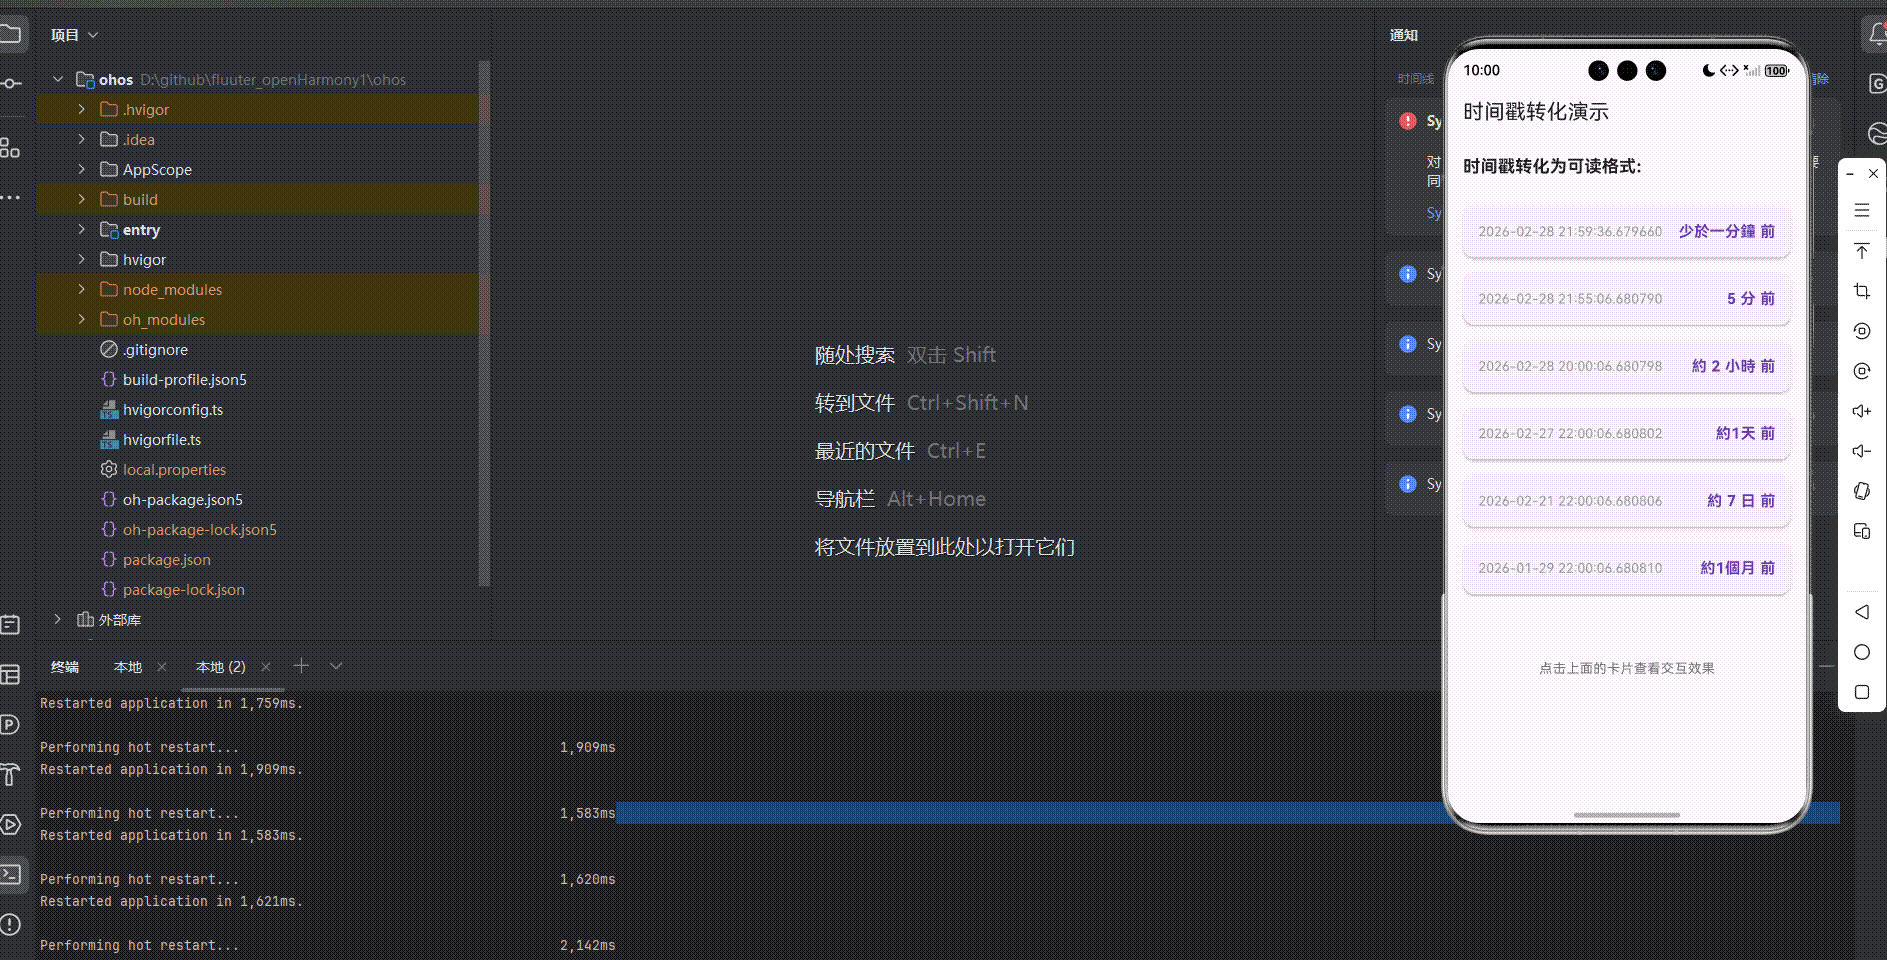Expand the entry folder in project tree
This screenshot has width=1887, height=960.
tap(82, 229)
